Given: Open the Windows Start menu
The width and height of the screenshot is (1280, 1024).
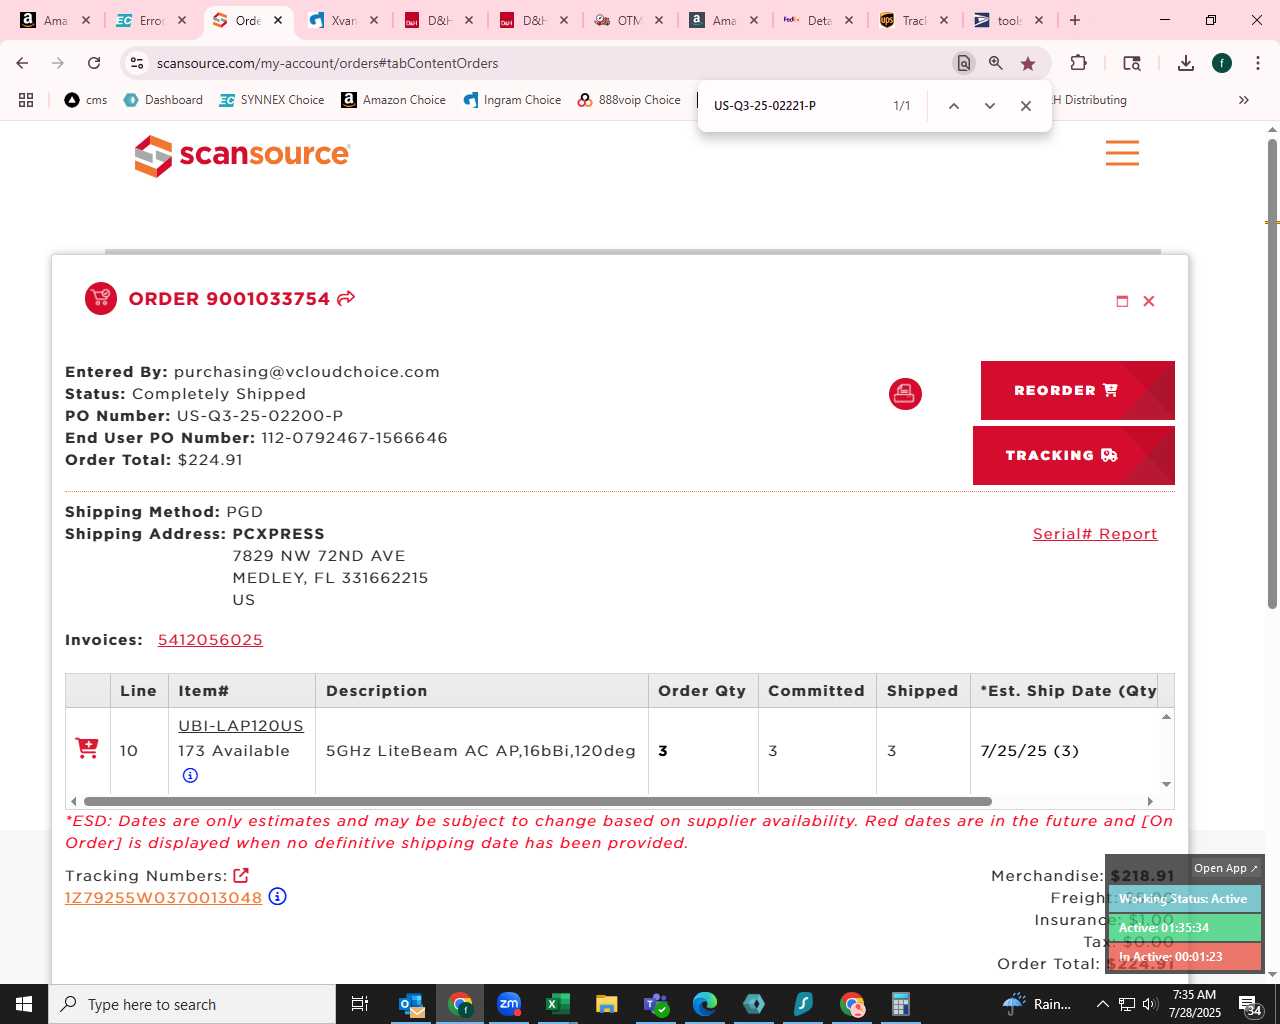Looking at the screenshot, I should (x=24, y=1004).
